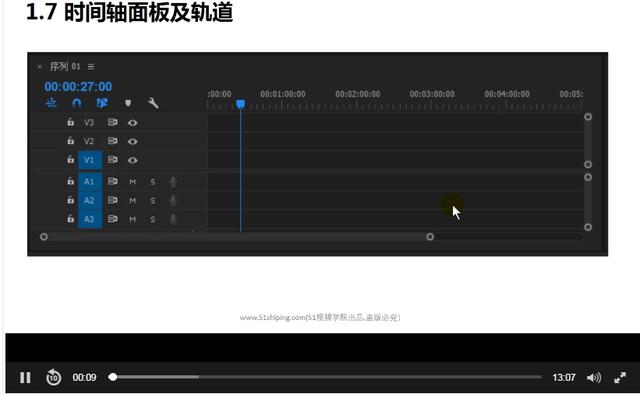
Task: Hide track V3 with eye icon
Action: pos(132,122)
